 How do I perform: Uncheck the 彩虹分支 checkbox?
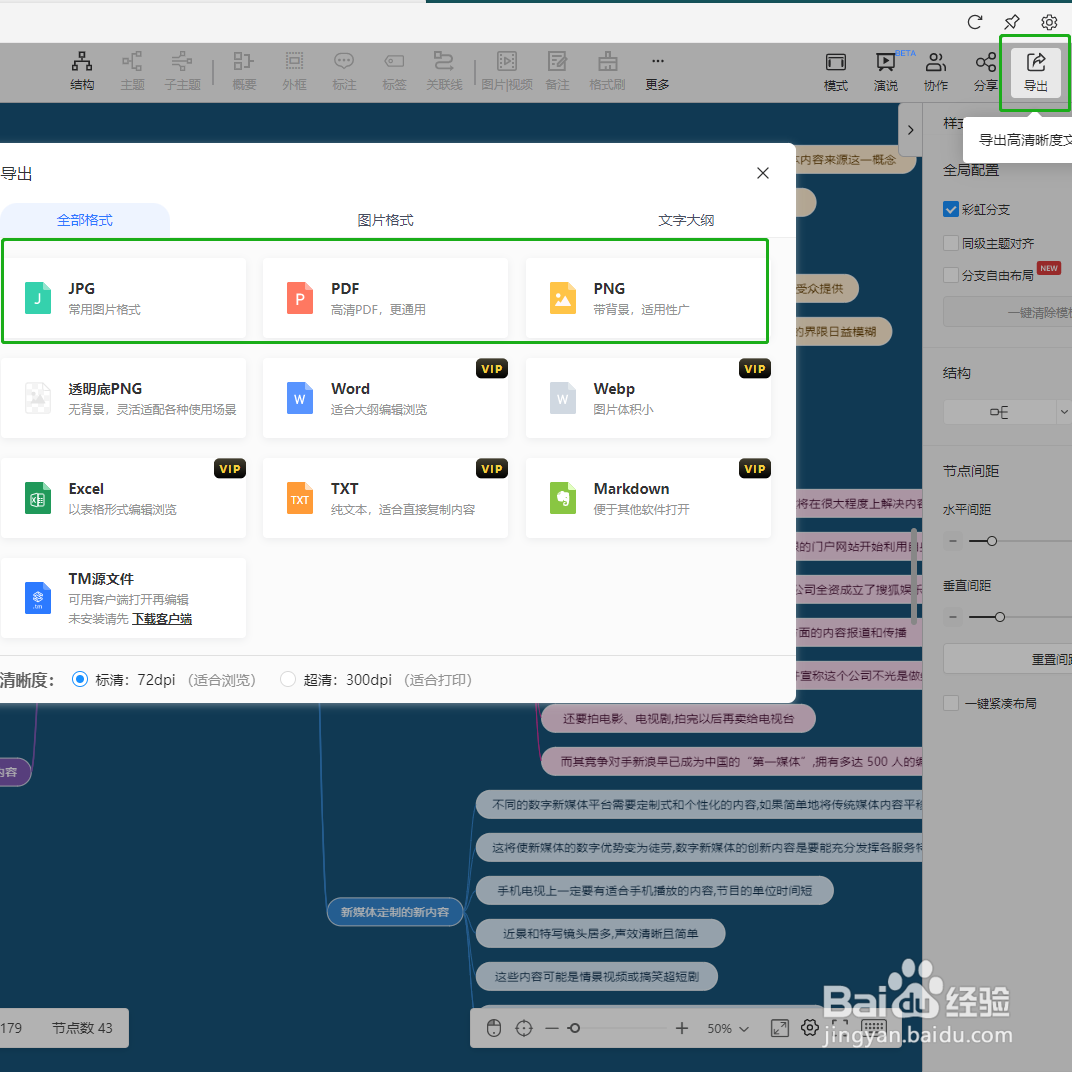click(x=950, y=209)
